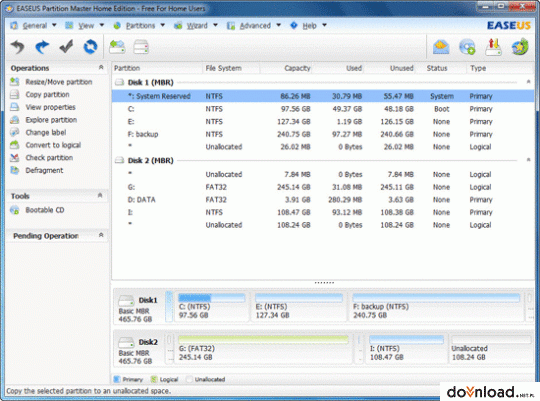Click the Copy partition icon in Operations

[14, 94]
